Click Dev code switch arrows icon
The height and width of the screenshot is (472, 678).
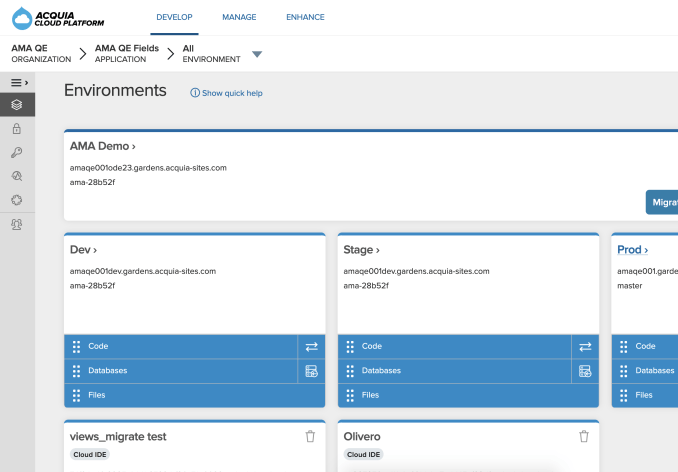point(311,346)
